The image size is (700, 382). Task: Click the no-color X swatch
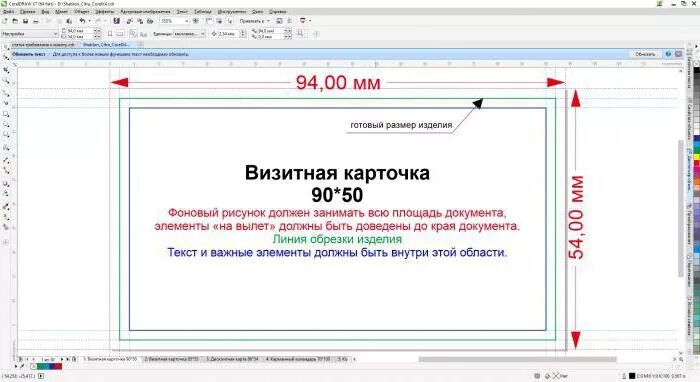coord(34,366)
